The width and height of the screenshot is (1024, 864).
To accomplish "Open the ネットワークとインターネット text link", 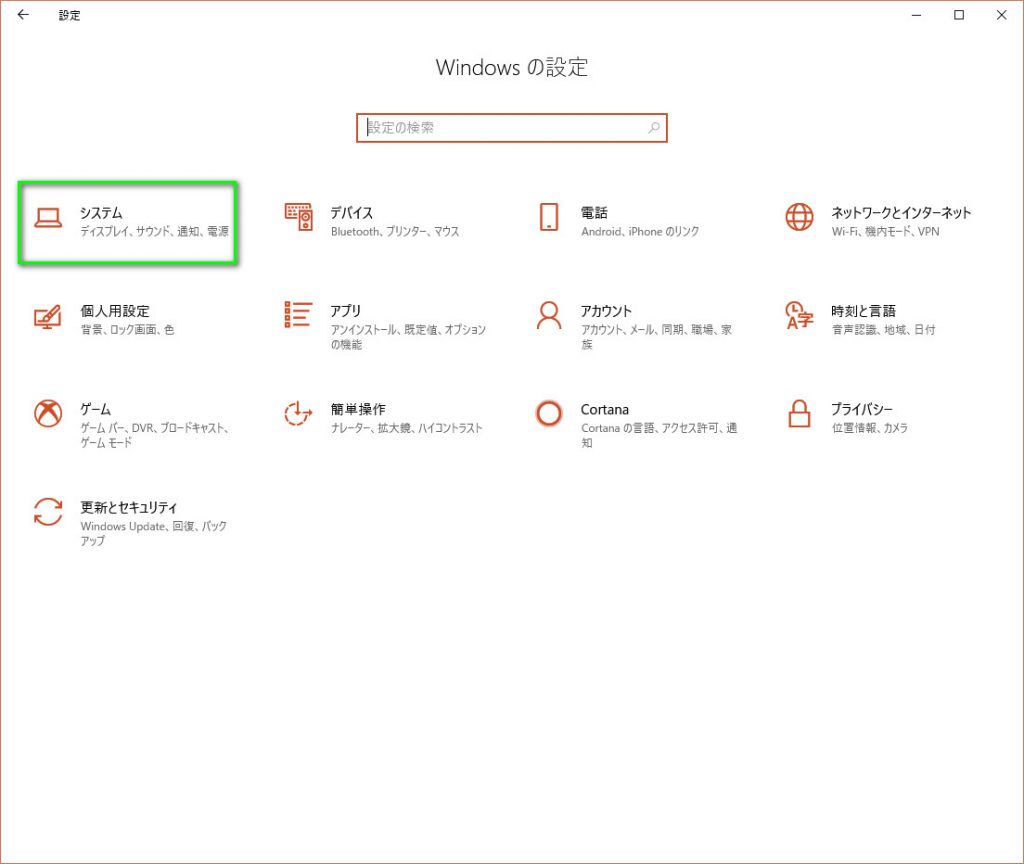I will coord(901,212).
